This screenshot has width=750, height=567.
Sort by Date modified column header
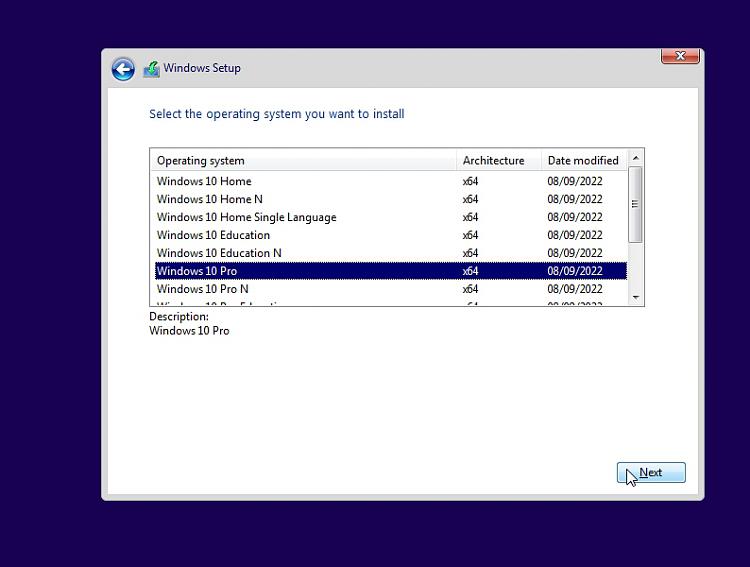583,160
